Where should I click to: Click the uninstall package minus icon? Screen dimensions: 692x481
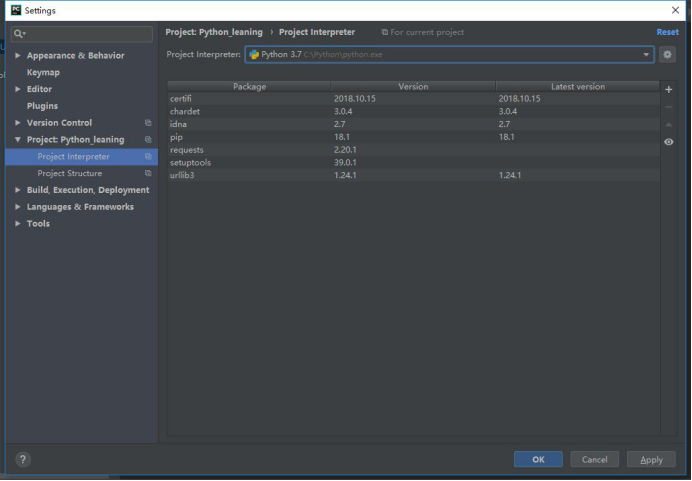(x=669, y=107)
